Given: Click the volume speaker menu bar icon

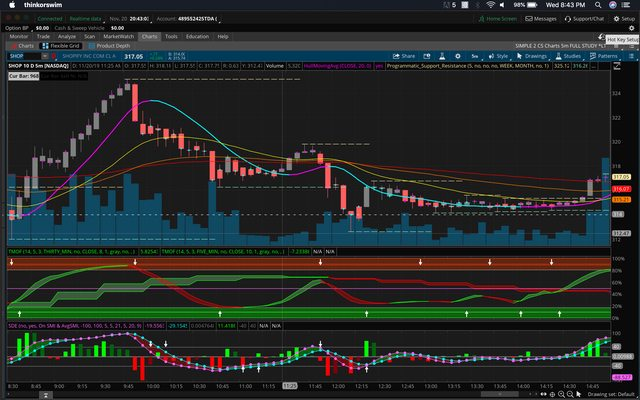Looking at the screenshot, I should (x=502, y=5).
